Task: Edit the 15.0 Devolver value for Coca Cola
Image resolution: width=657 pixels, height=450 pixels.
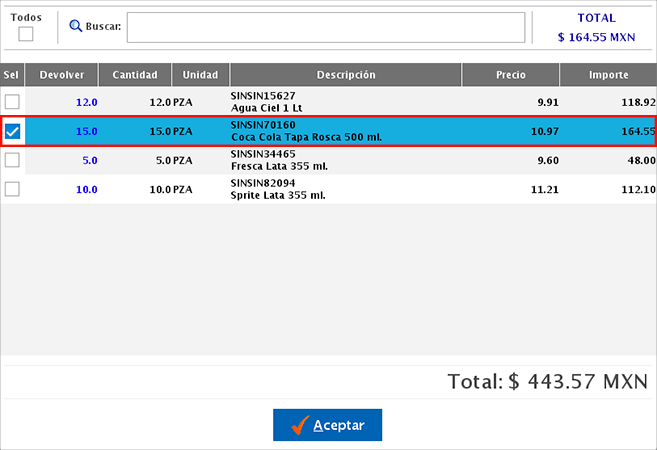Action: point(87,132)
